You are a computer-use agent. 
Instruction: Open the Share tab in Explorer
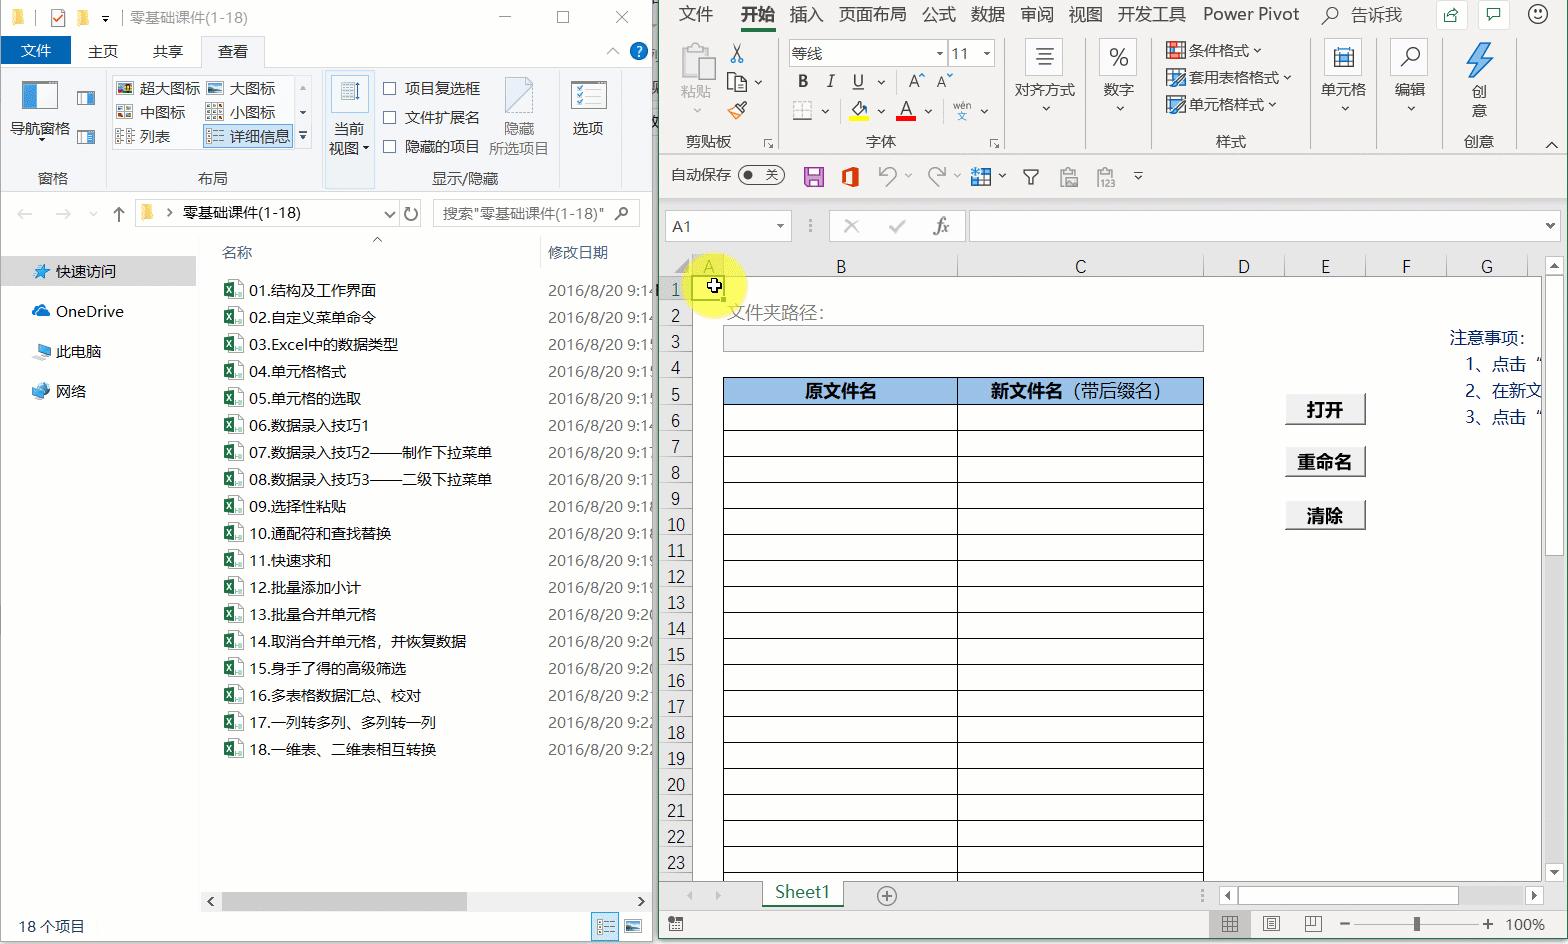(168, 51)
